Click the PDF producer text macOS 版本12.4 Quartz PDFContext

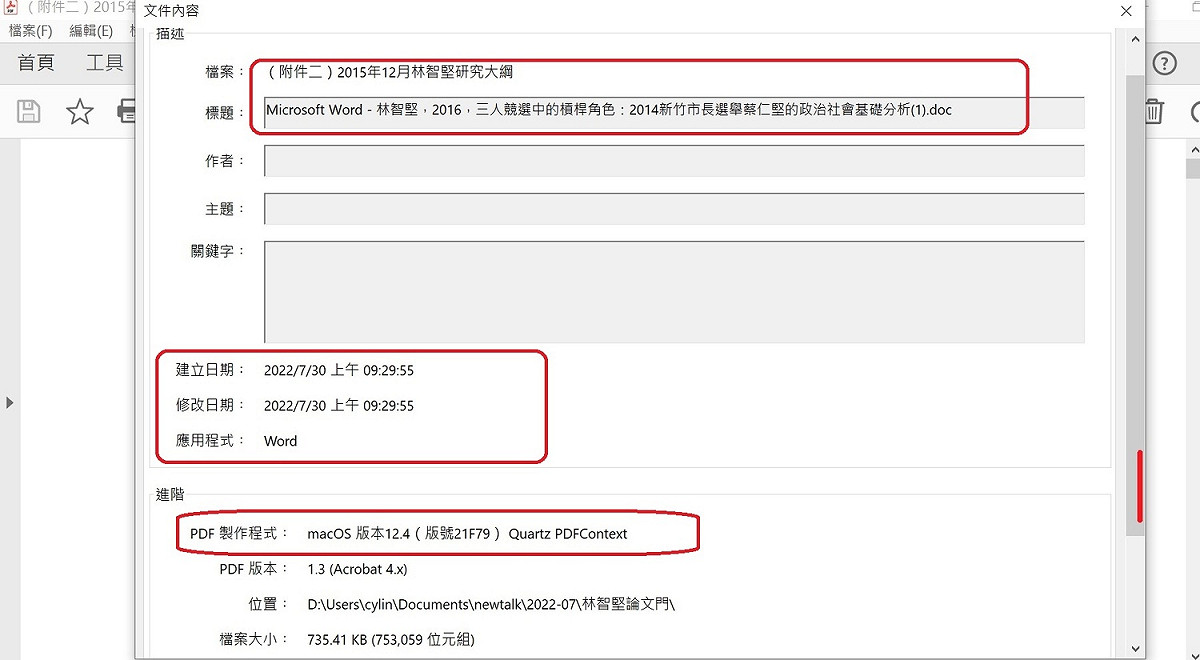click(x=467, y=534)
